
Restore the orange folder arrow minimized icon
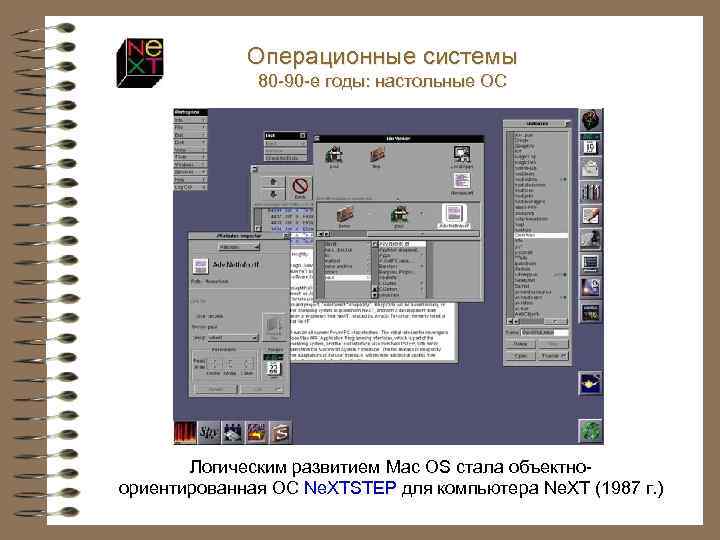click(x=257, y=432)
